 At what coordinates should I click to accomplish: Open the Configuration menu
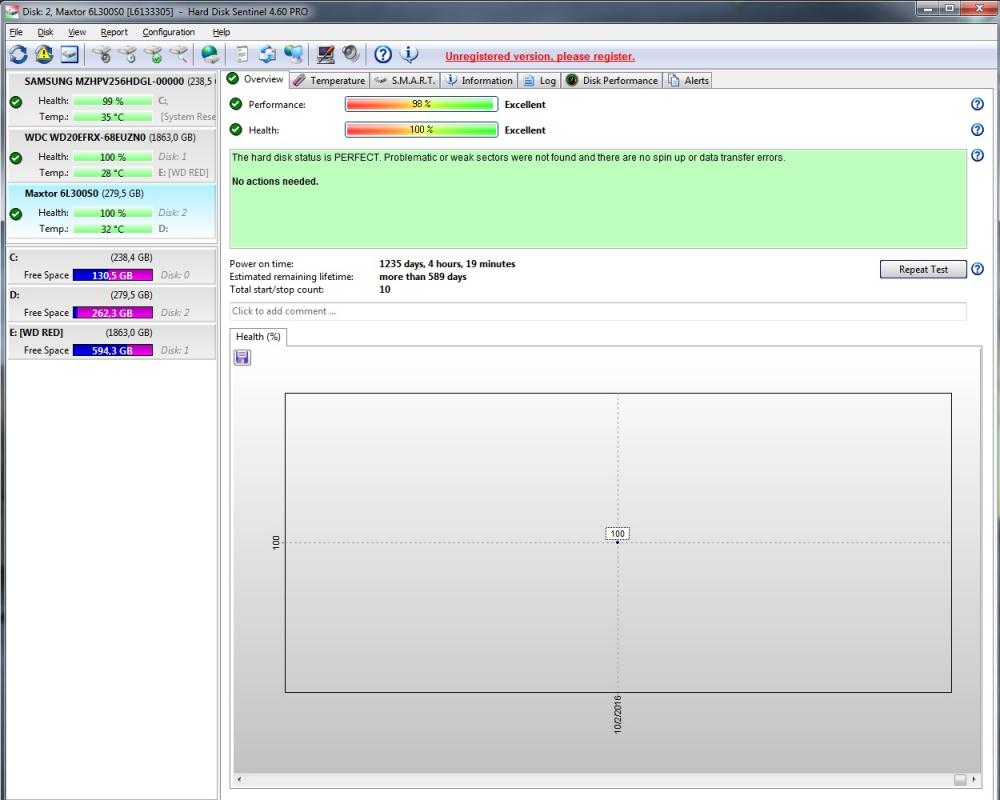pos(168,32)
